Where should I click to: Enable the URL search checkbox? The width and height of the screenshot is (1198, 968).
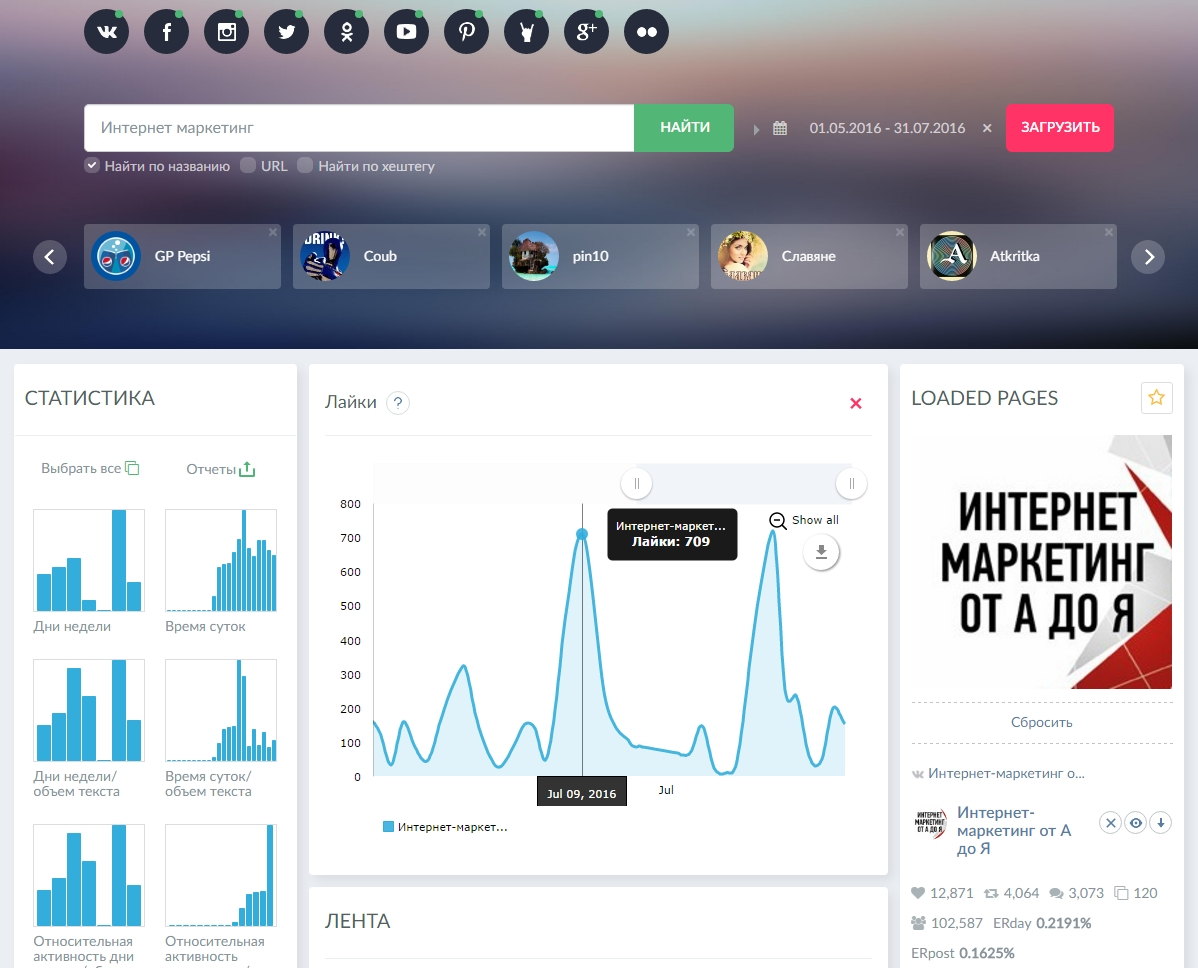coord(248,166)
